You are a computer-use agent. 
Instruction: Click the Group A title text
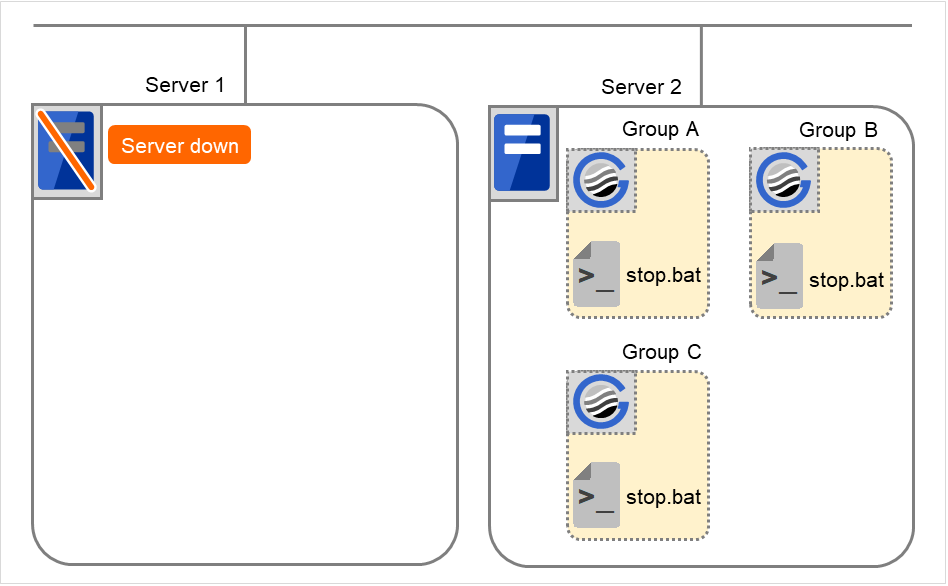click(660, 129)
